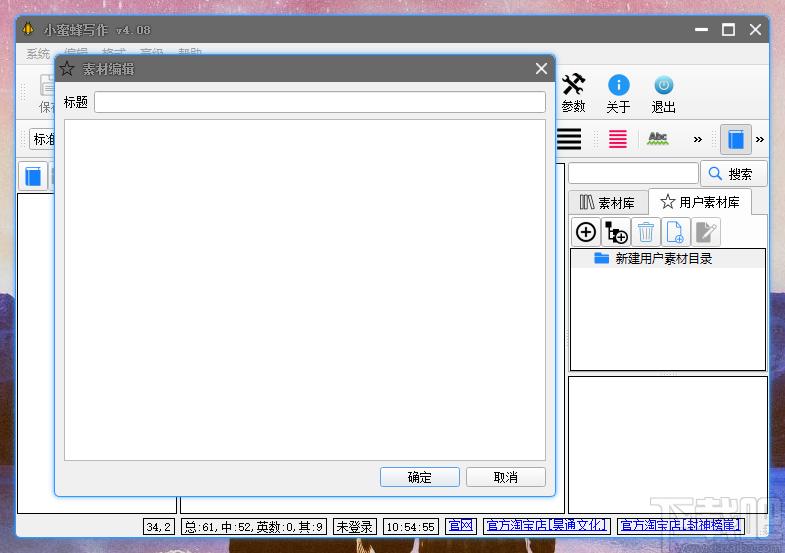This screenshot has width=785, height=553.
Task: Expand toolbar overflow arrows after Abc icon
Action: 698,139
